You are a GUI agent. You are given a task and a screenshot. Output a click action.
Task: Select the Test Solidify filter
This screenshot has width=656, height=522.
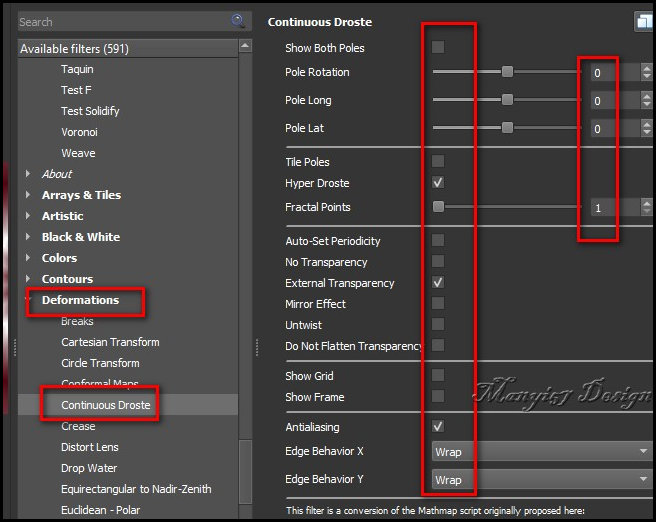point(90,111)
